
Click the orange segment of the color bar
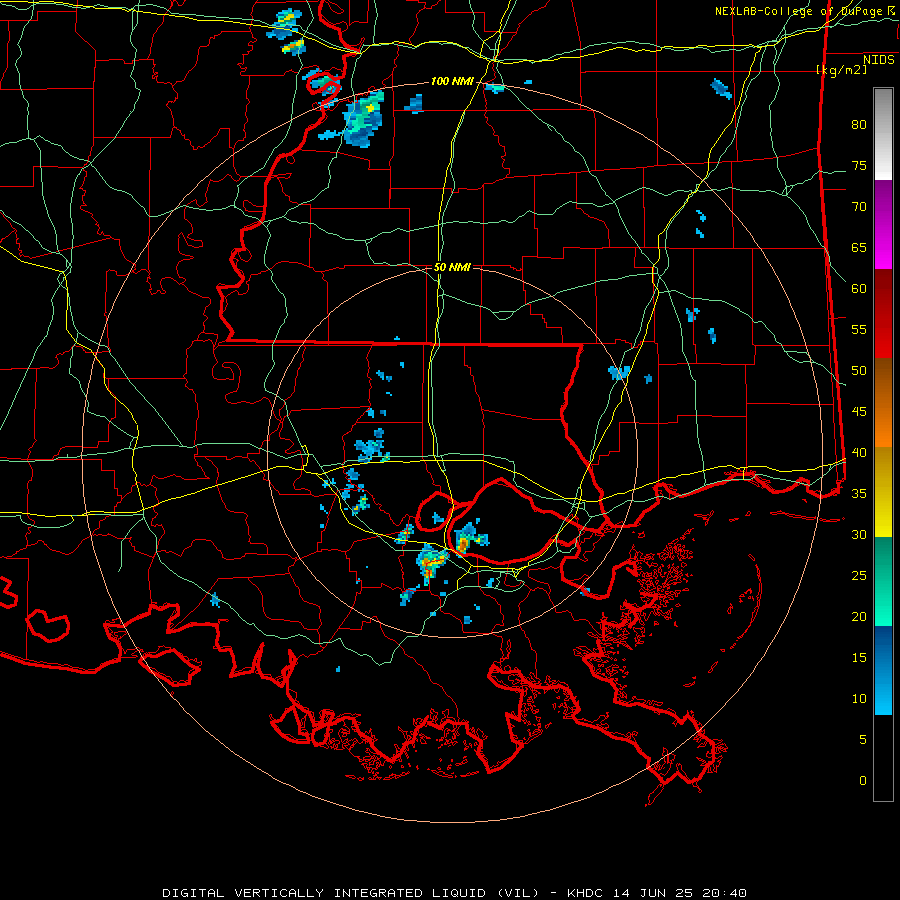click(883, 402)
